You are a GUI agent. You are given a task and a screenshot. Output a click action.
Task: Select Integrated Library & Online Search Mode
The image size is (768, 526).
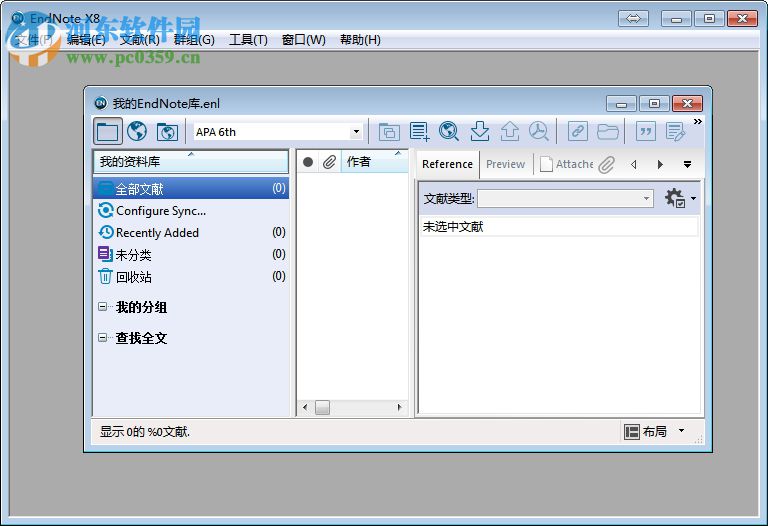tap(167, 132)
